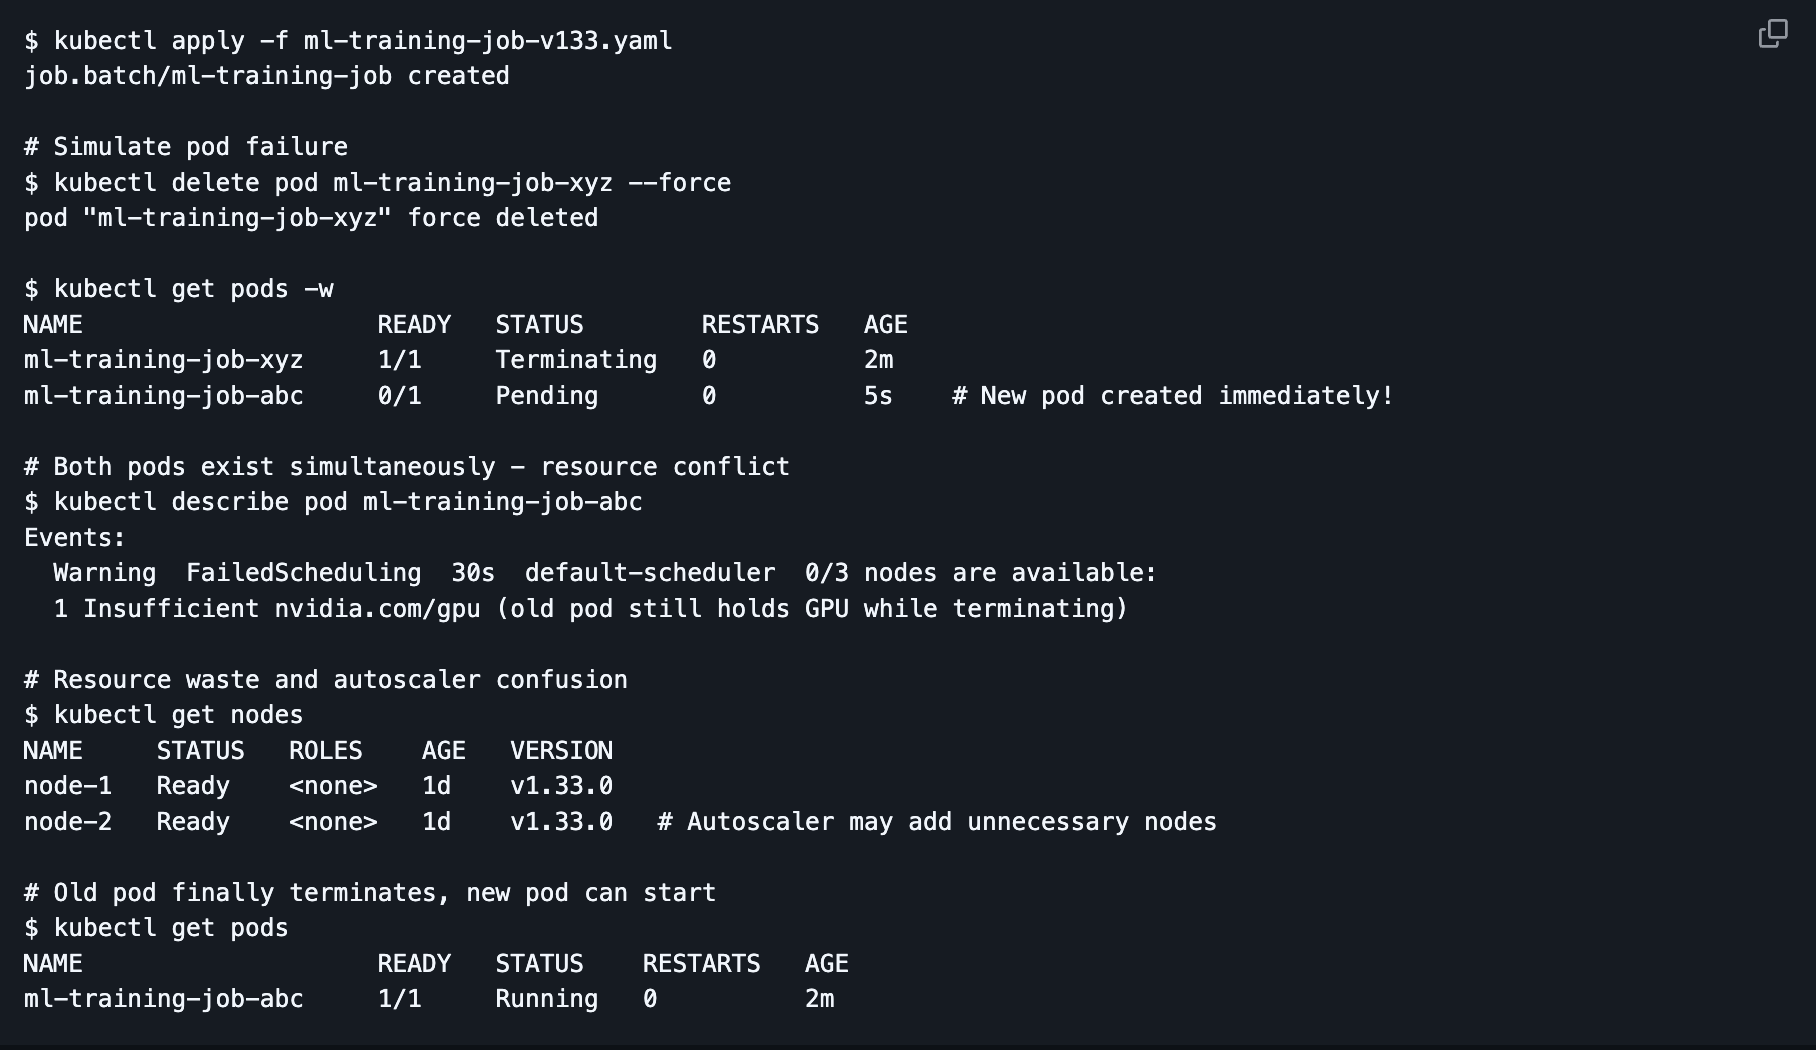The height and width of the screenshot is (1050, 1816).
Task: Click '# Autoscaler may add unnecessary nodes' comment
Action: click(x=936, y=822)
